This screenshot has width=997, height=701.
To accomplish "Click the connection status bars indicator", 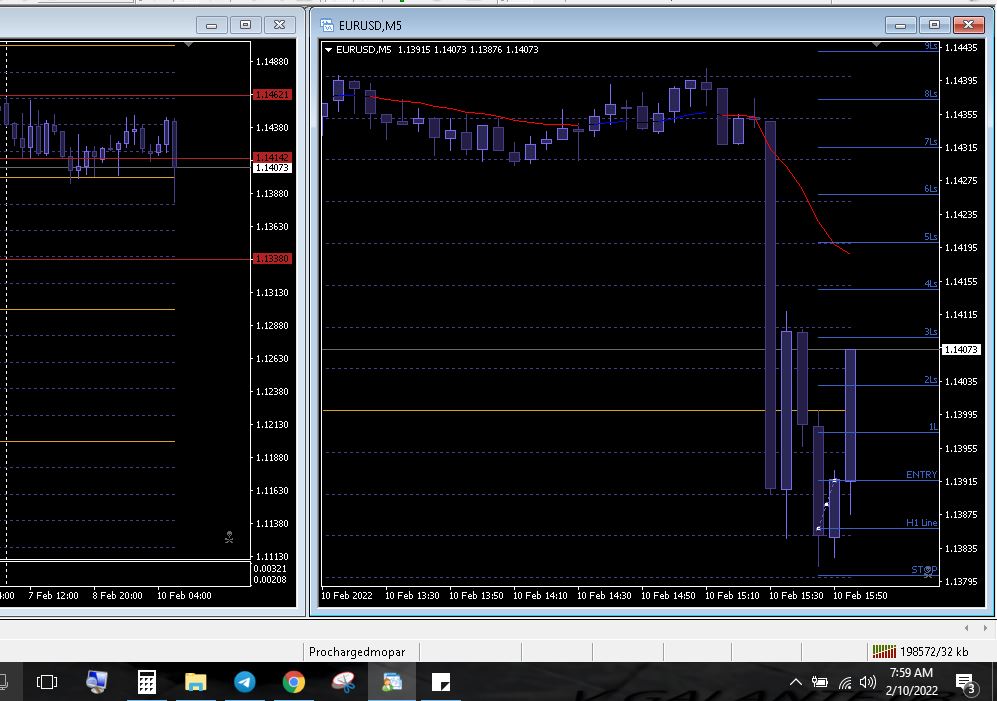I will click(x=884, y=651).
